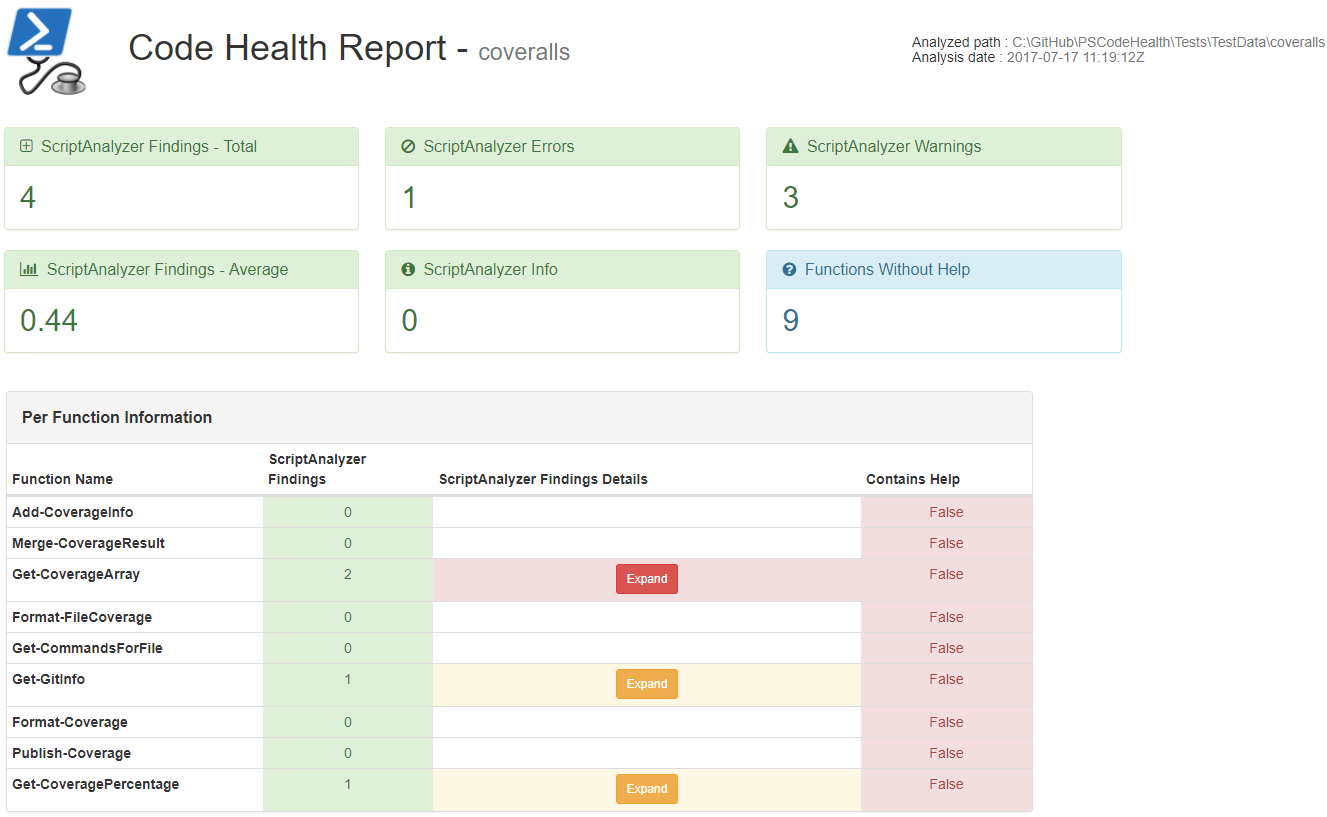
Task: Click the PowerShell stethoscope logo
Action: [x=44, y=50]
